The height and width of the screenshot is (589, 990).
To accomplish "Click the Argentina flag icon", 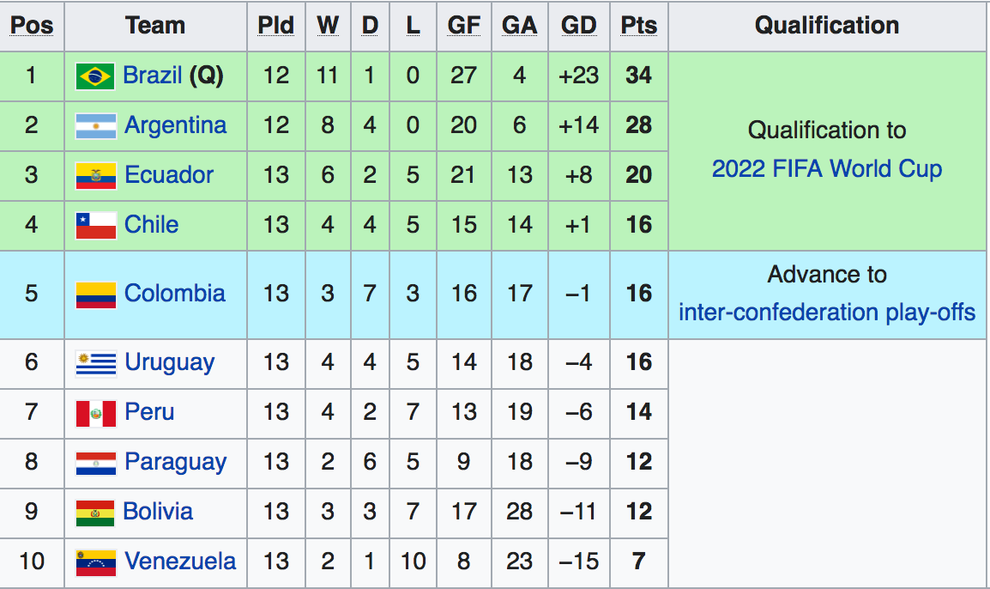I will (95, 126).
